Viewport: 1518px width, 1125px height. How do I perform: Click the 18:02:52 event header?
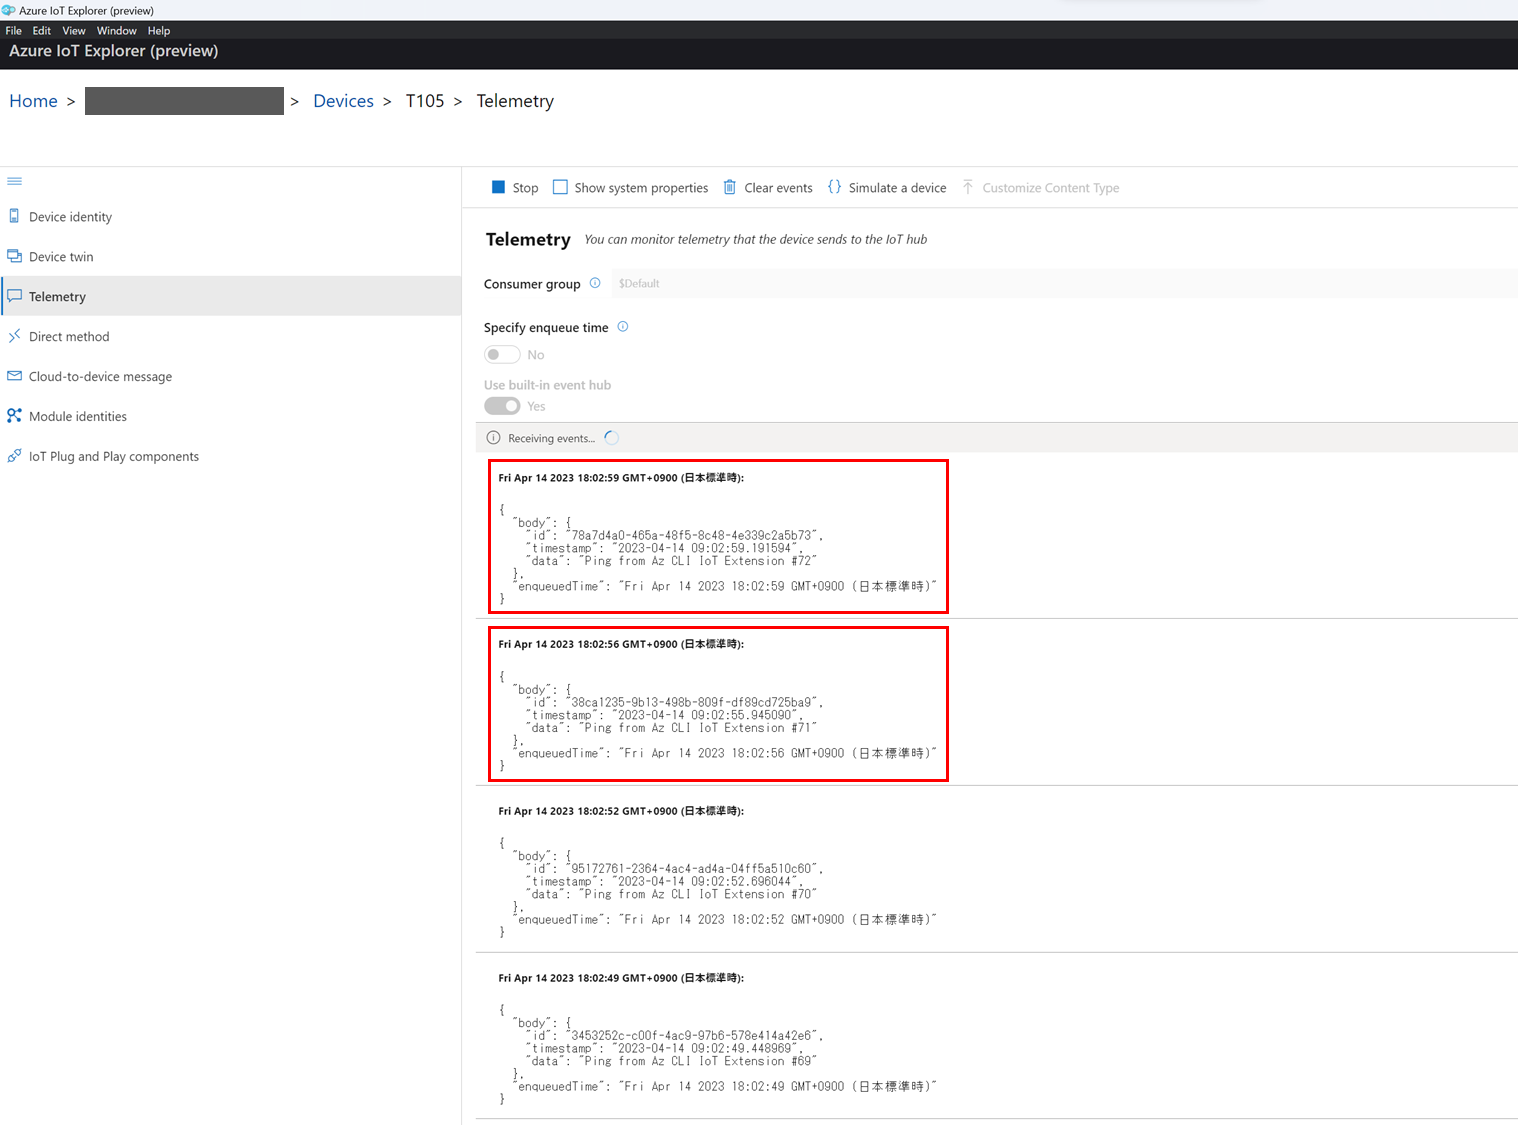click(x=621, y=811)
